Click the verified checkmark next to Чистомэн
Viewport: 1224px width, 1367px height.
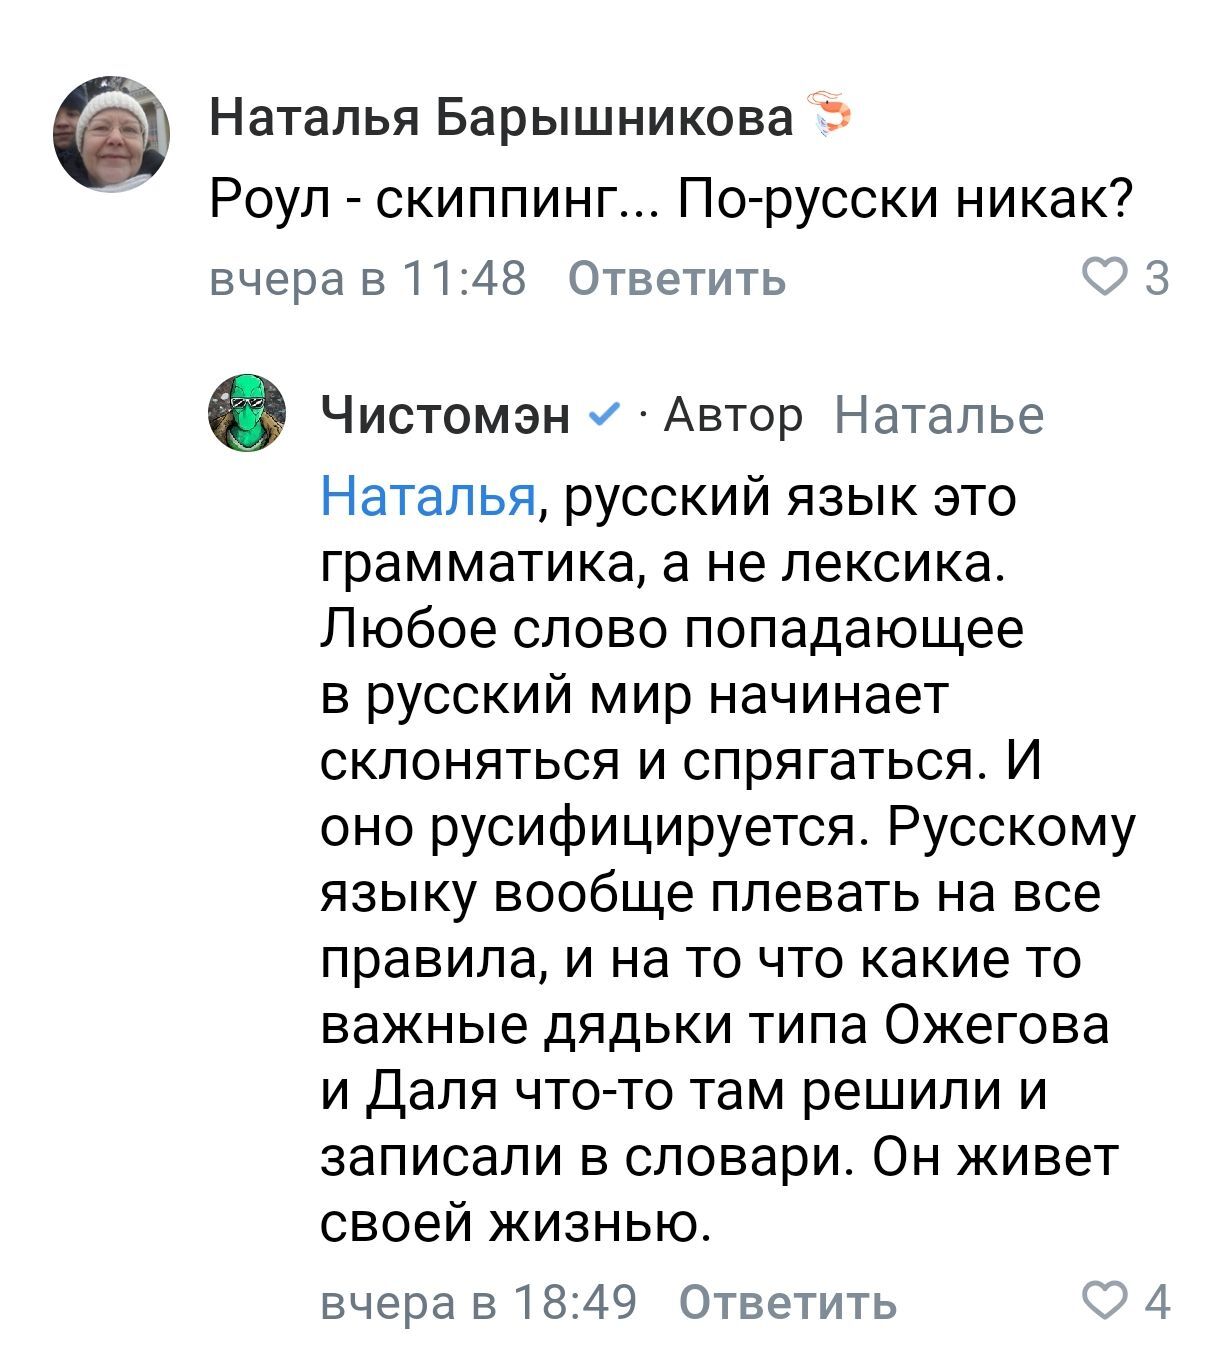[x=604, y=414]
